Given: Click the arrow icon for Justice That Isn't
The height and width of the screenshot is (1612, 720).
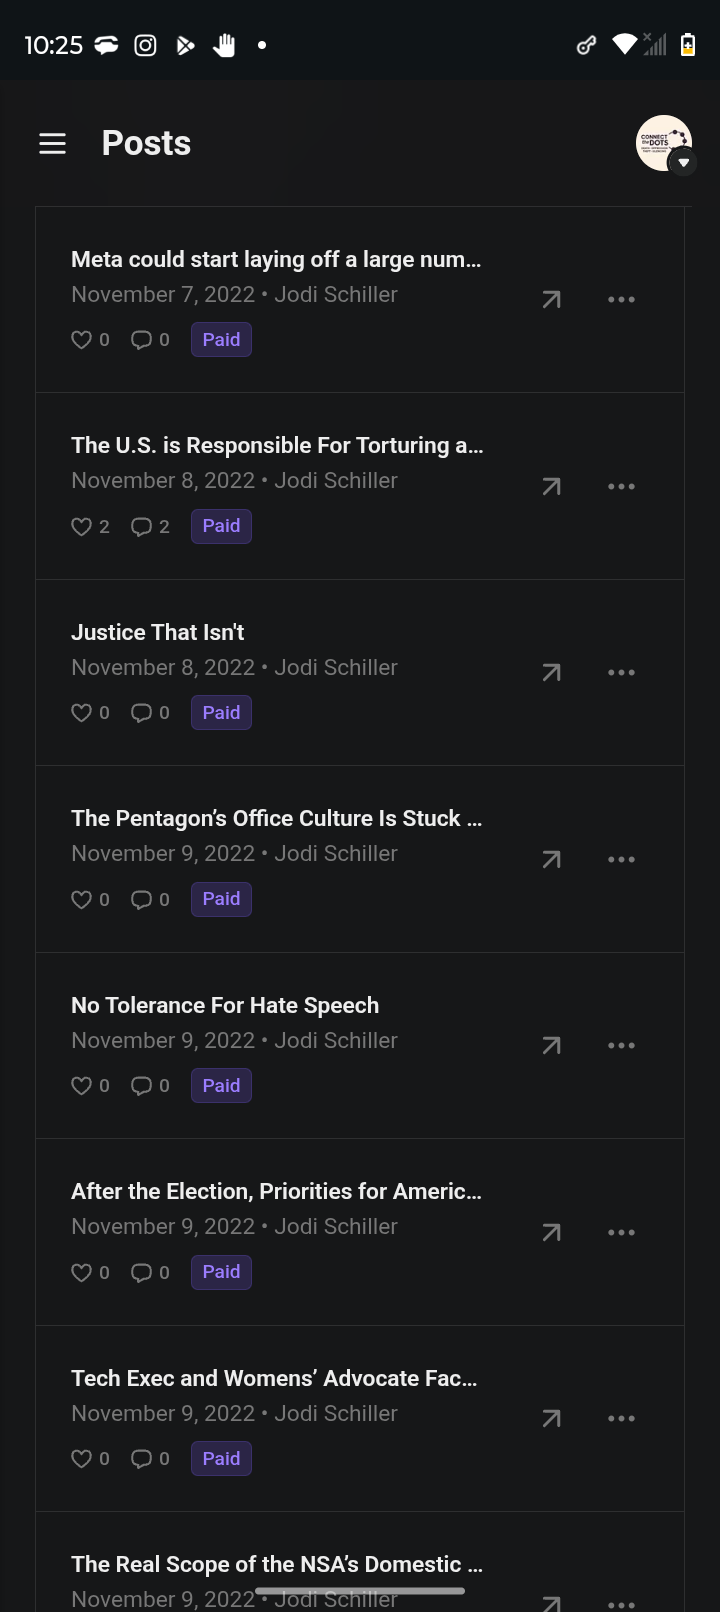Looking at the screenshot, I should click(x=551, y=672).
